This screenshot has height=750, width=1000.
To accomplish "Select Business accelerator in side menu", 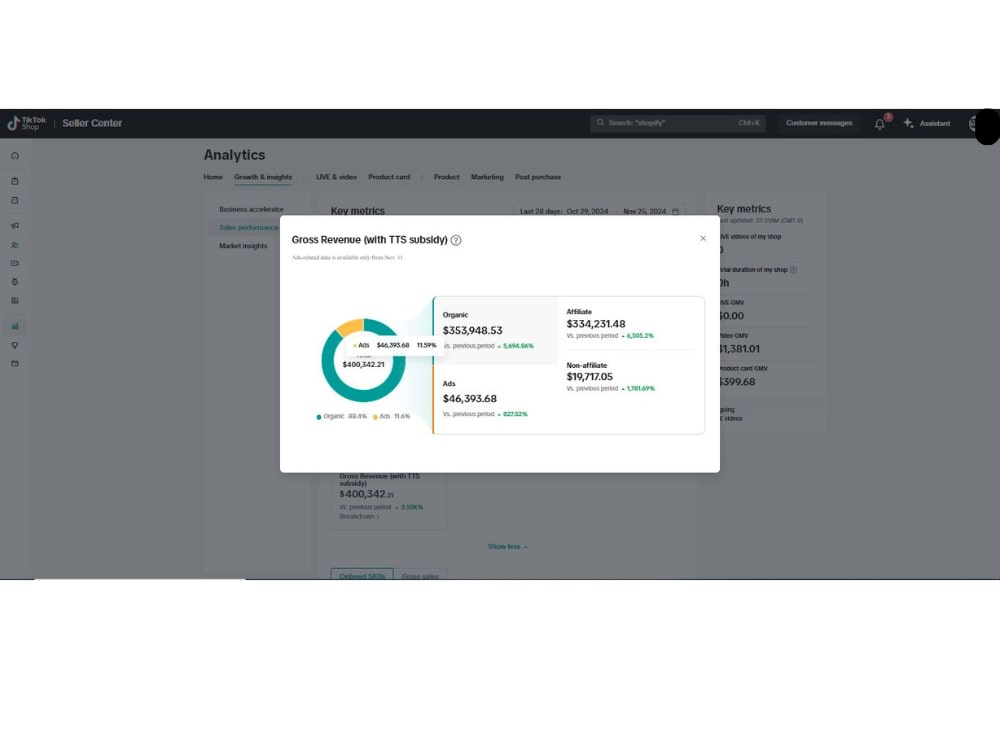I will coord(251,209).
